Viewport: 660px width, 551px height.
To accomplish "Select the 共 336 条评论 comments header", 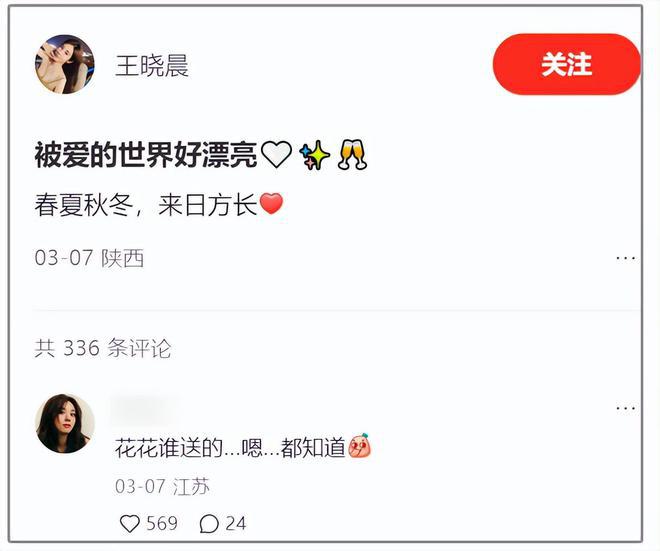I will coord(103,348).
